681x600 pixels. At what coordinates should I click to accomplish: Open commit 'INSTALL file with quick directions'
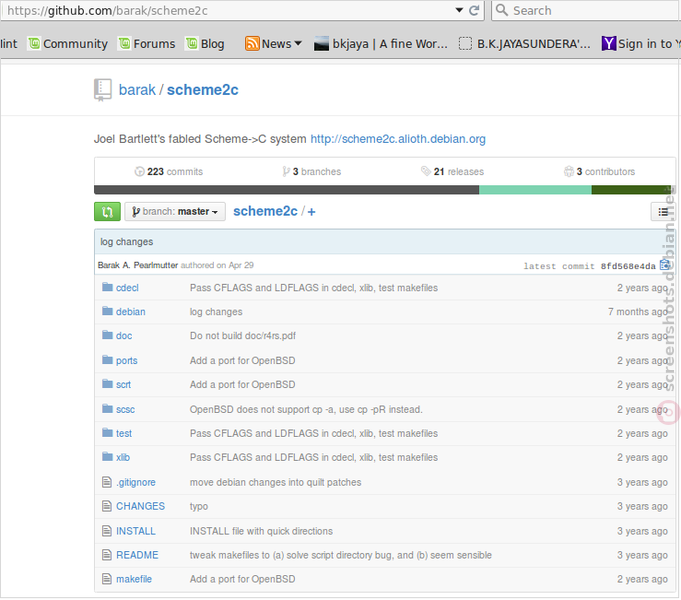[261, 531]
